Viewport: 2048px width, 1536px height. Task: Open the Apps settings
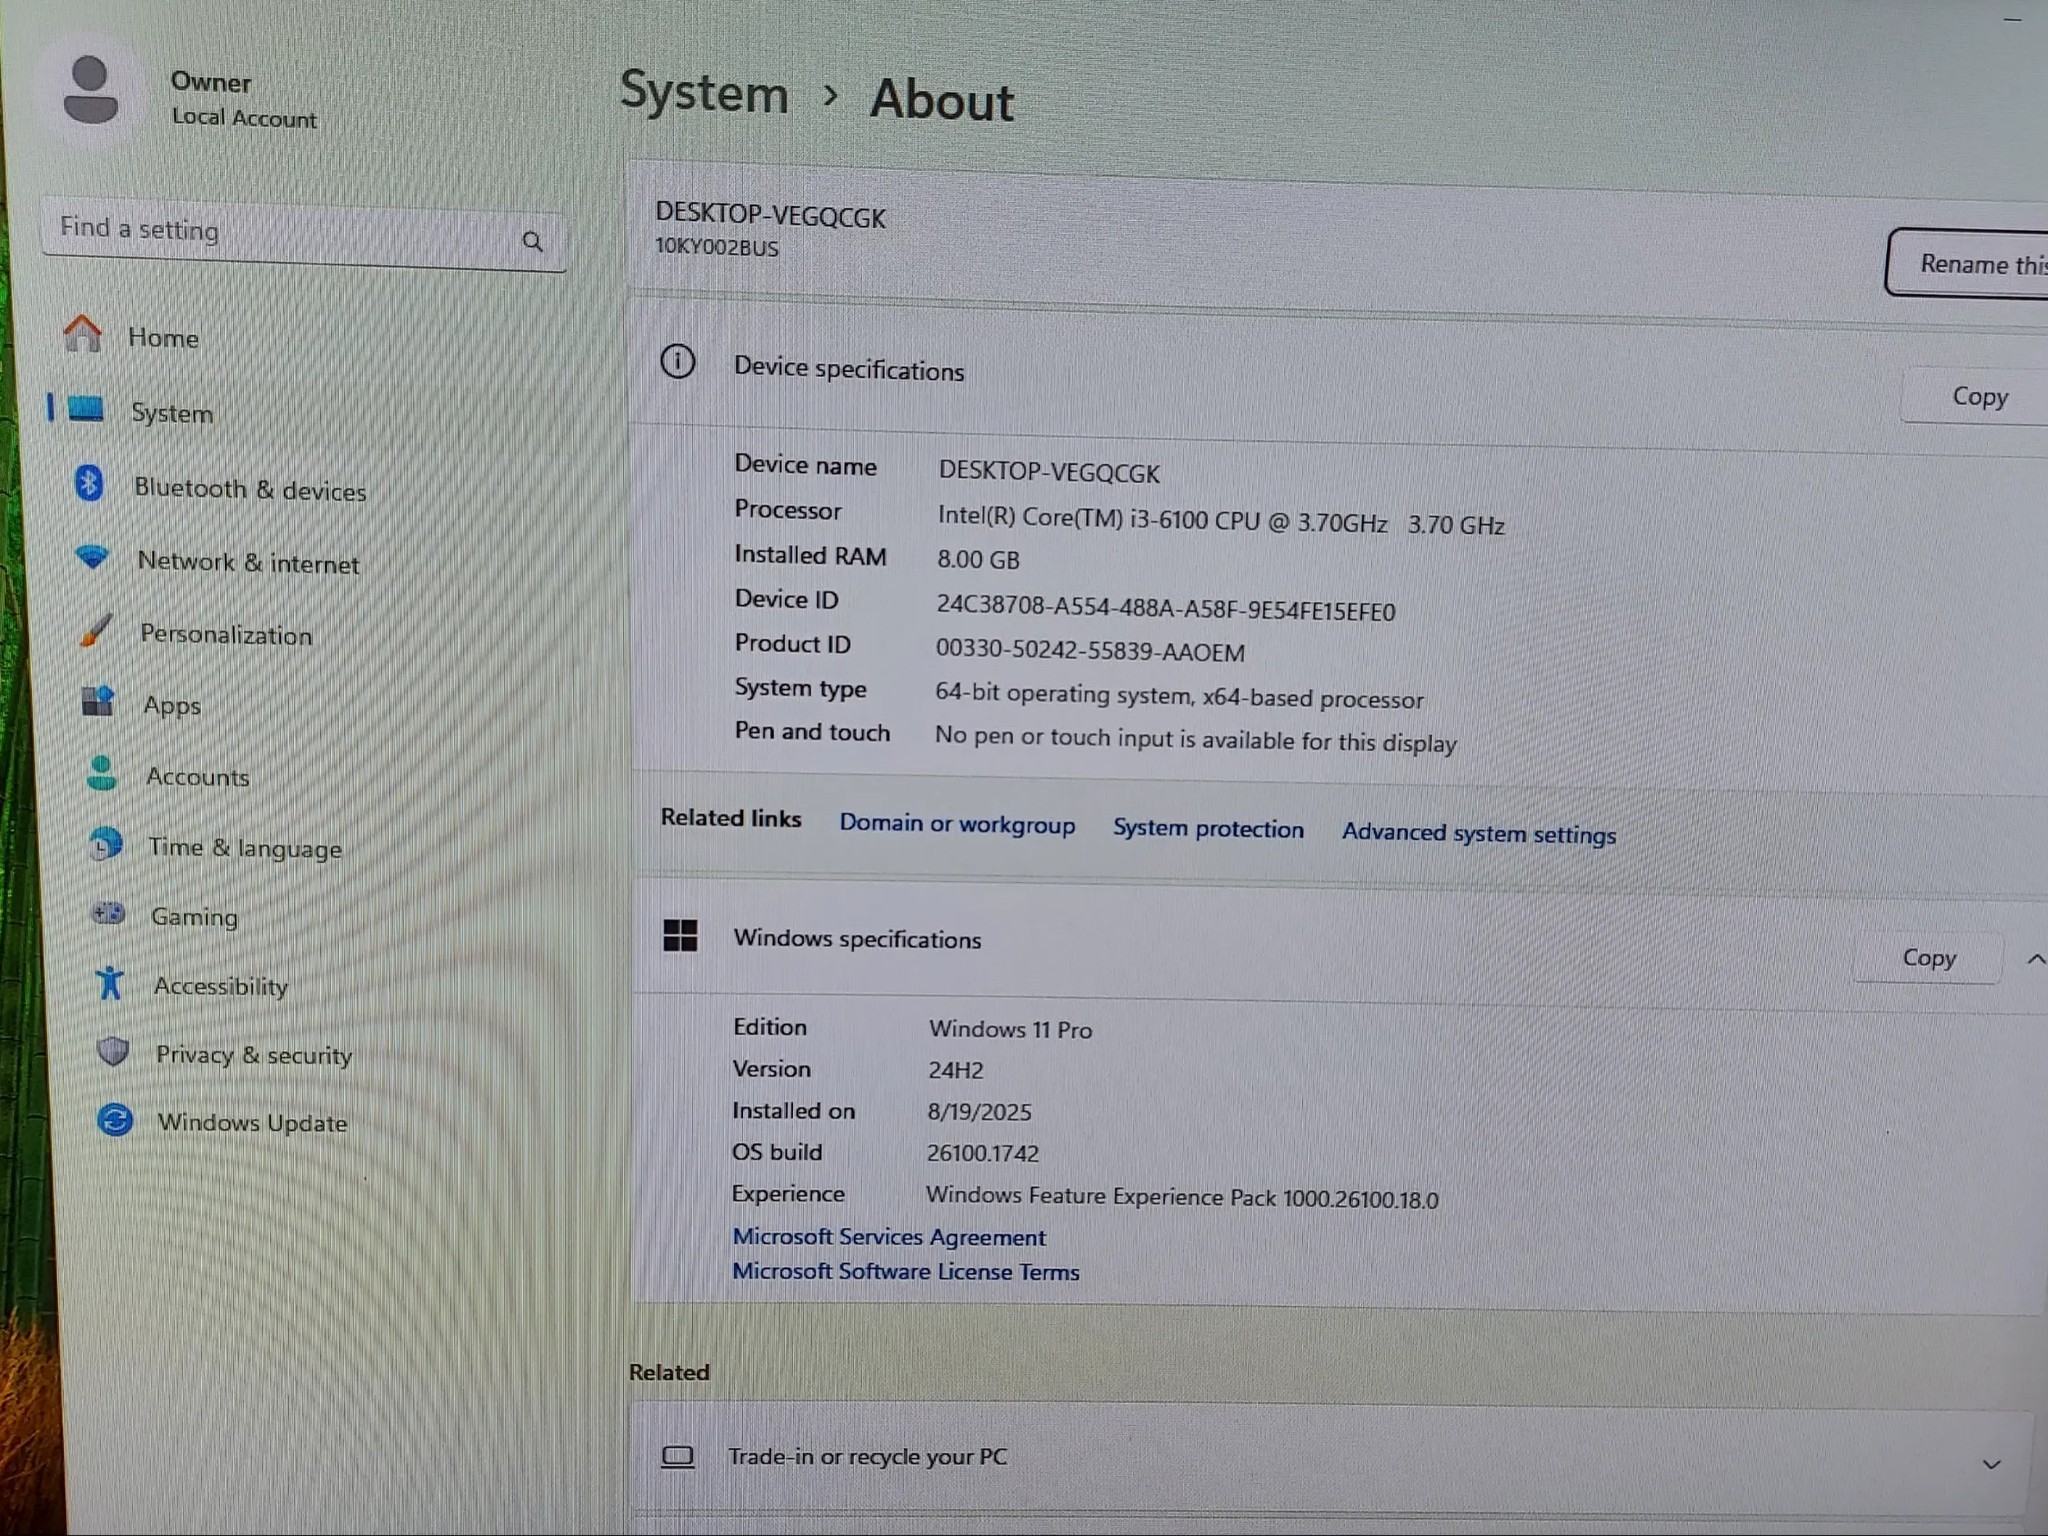pyautogui.click(x=172, y=706)
